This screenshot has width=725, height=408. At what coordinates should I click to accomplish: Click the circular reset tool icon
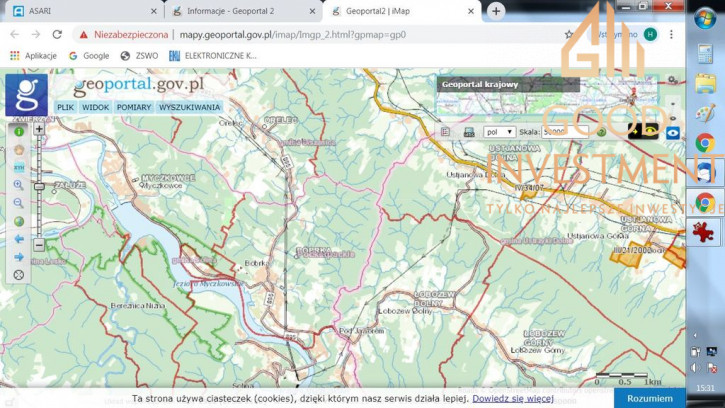[18, 275]
